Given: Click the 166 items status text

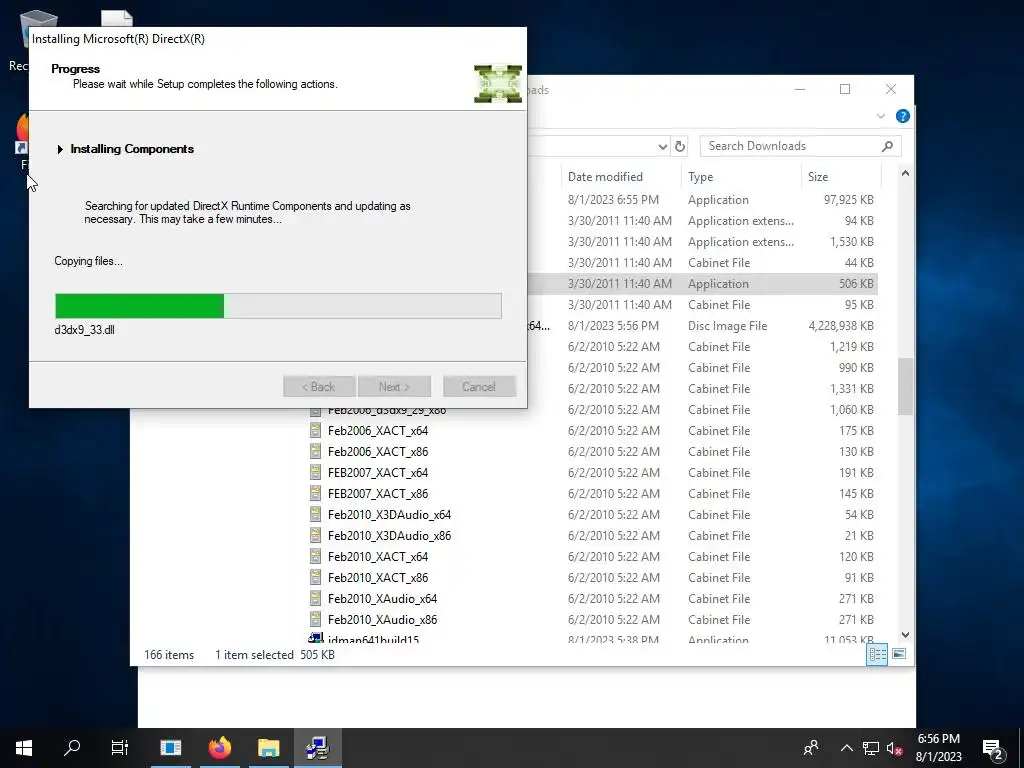Looking at the screenshot, I should 169,655.
